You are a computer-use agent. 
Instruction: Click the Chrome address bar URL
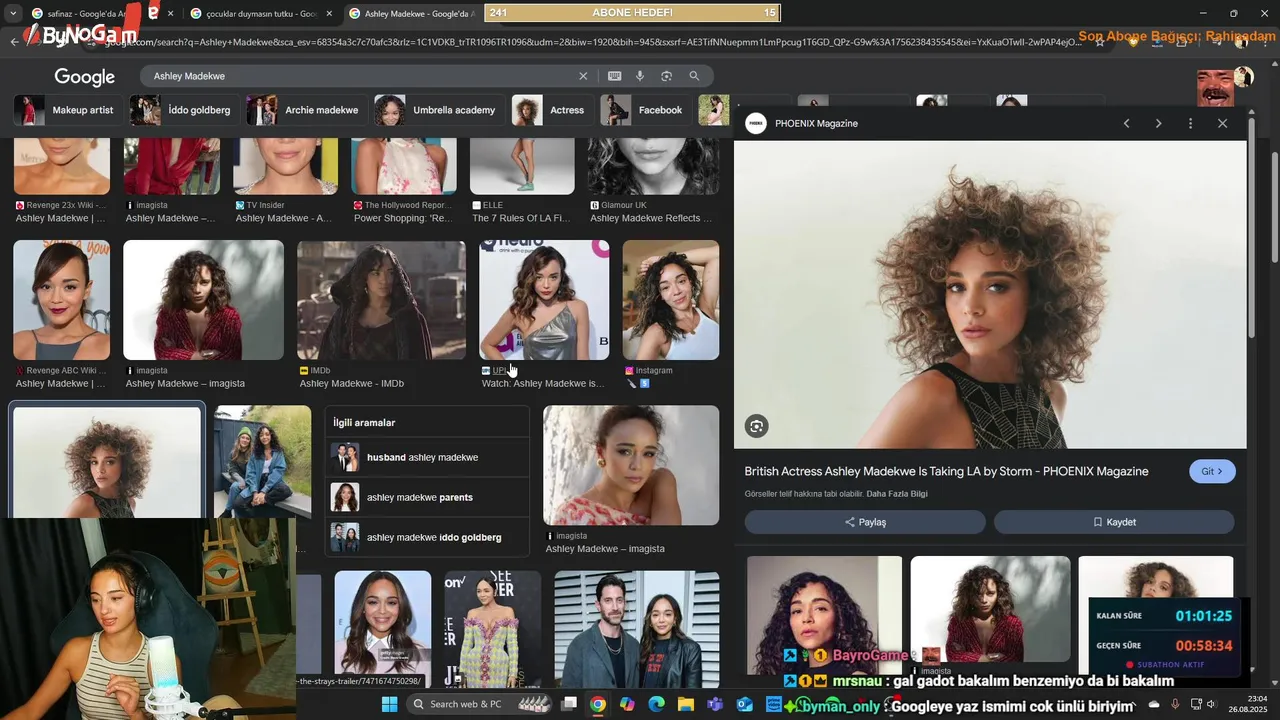point(590,42)
